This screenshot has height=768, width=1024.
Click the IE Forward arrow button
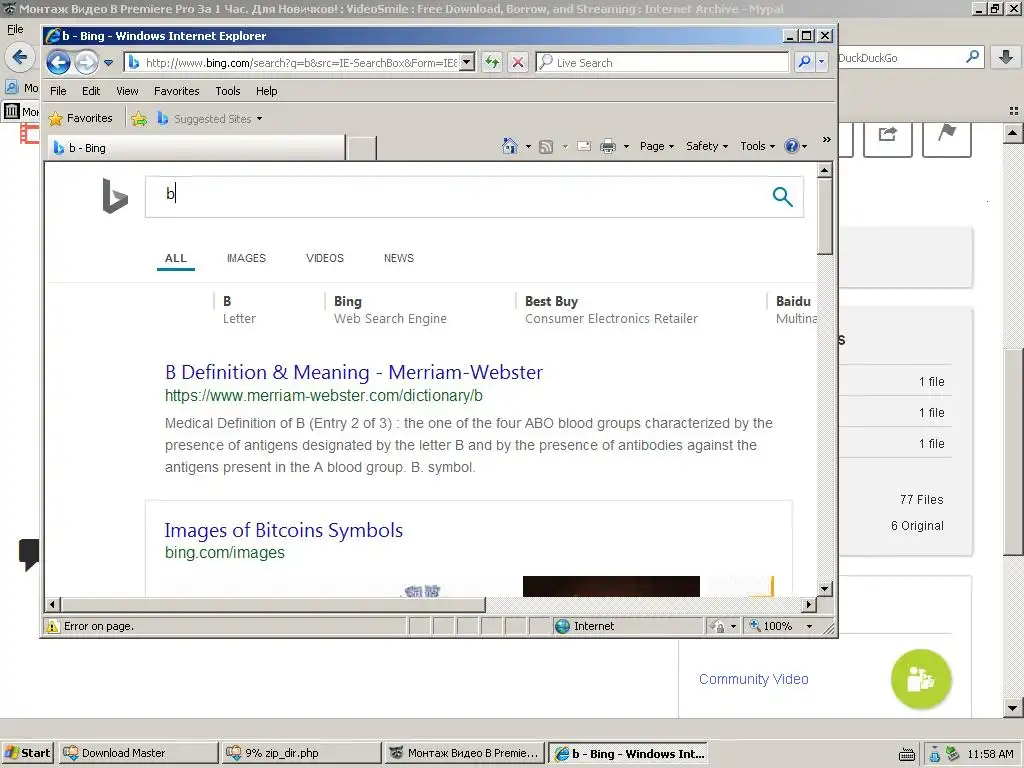pos(86,63)
